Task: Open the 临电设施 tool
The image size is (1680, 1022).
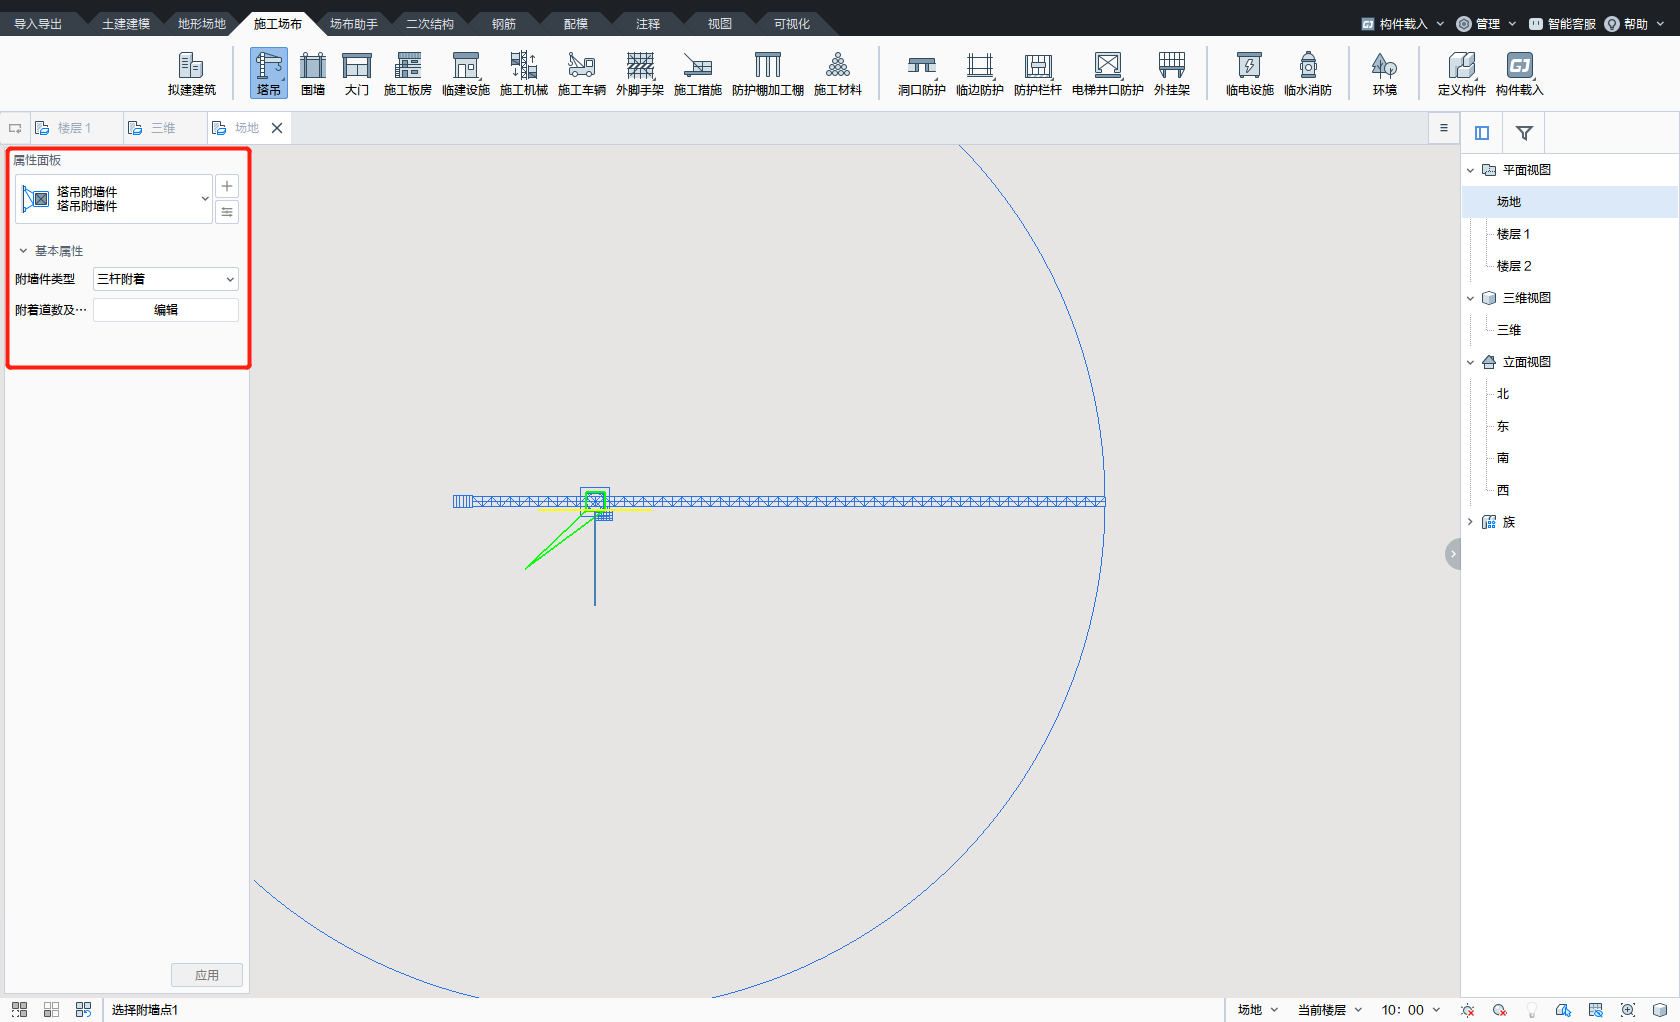Action: coord(1249,73)
